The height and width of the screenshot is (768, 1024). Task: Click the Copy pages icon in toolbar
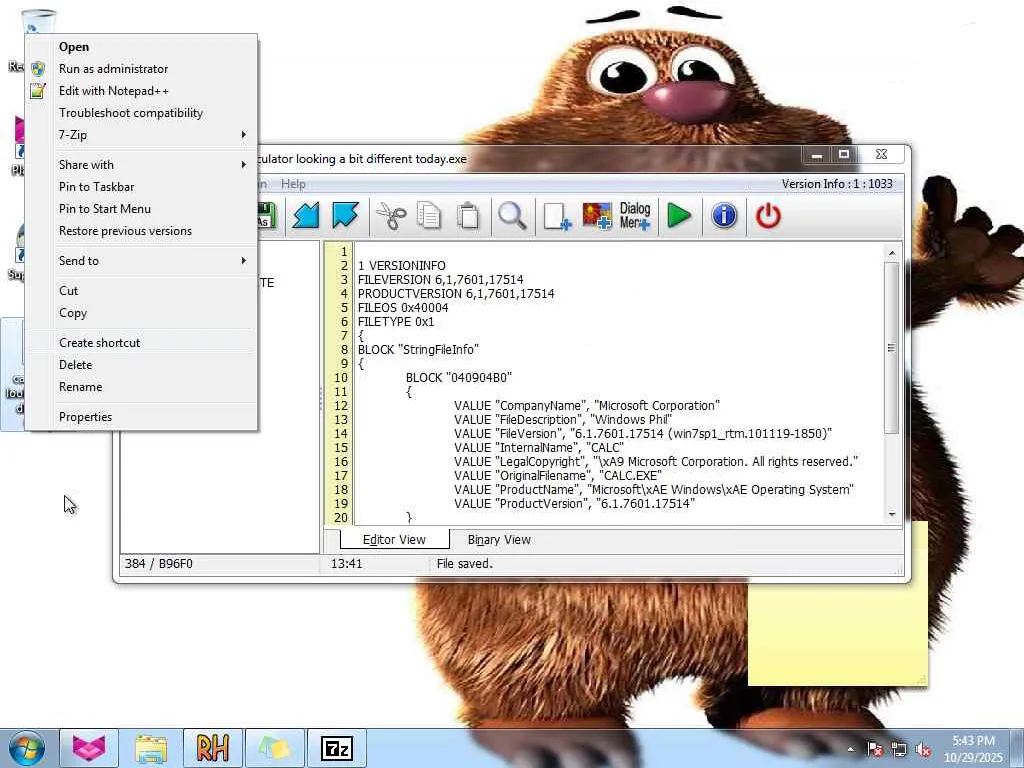click(x=429, y=216)
